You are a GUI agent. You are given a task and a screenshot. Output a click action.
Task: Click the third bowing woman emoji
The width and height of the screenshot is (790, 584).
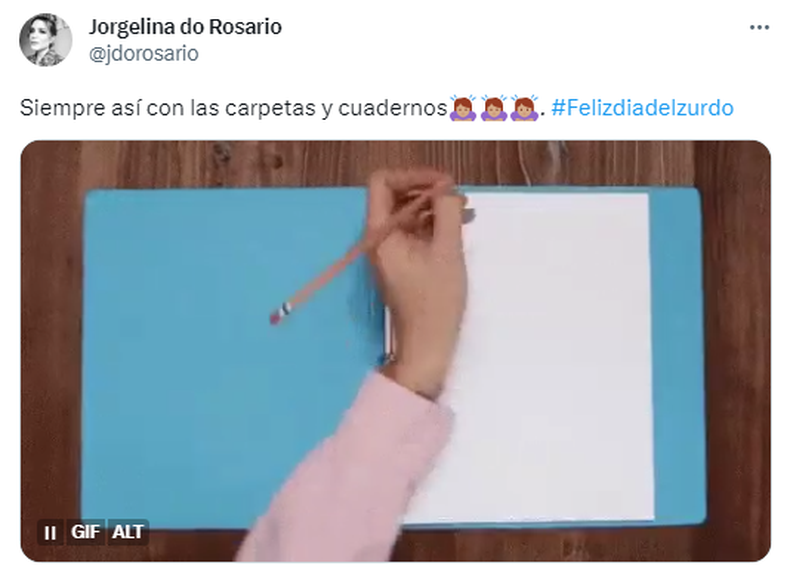524,108
